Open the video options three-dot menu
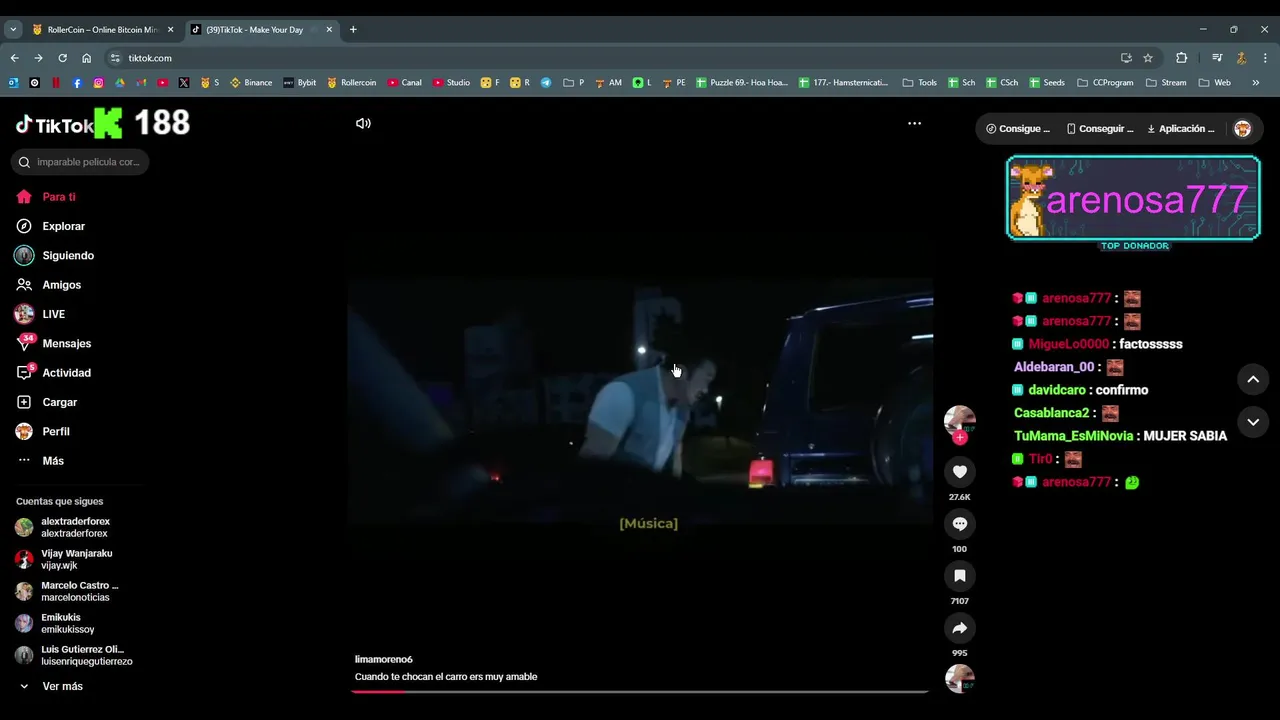This screenshot has width=1280, height=720. [914, 123]
